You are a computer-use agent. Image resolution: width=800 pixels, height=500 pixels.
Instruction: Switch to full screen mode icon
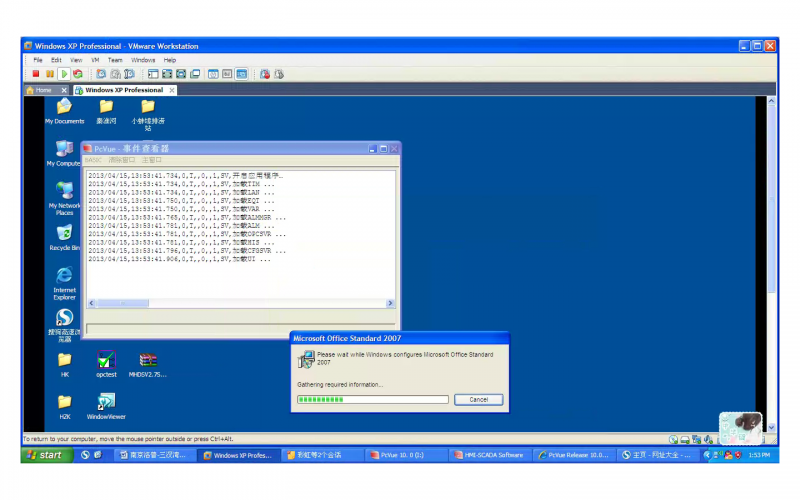pyautogui.click(x=167, y=74)
